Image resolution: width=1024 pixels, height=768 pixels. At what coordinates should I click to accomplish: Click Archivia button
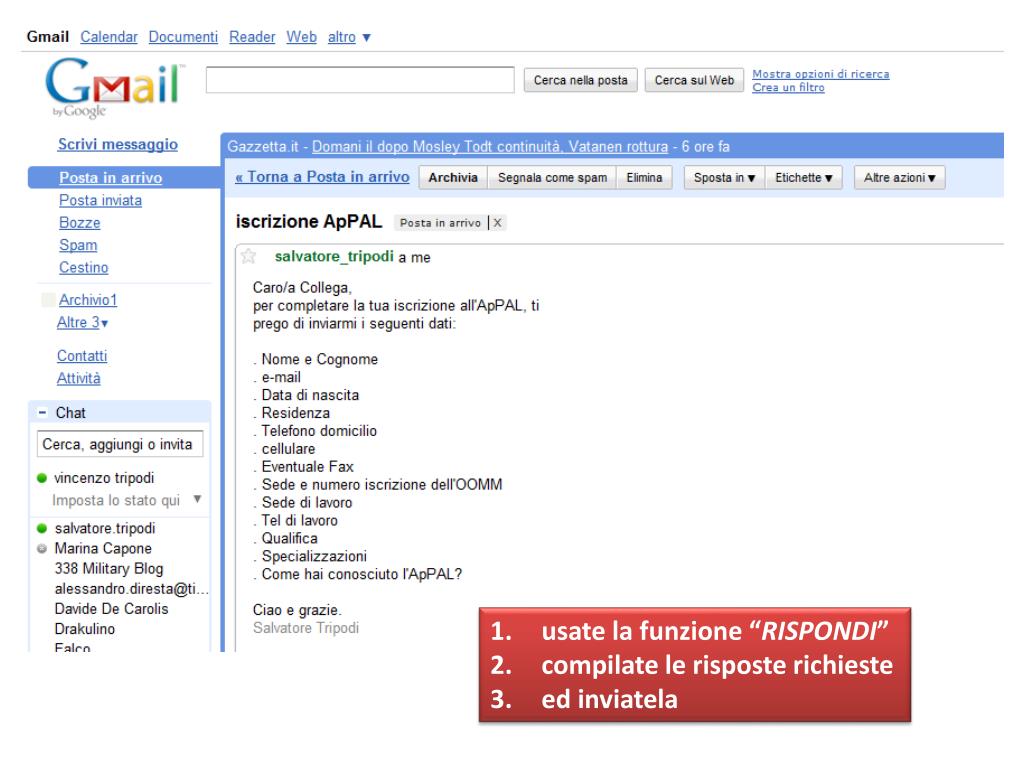coord(453,178)
